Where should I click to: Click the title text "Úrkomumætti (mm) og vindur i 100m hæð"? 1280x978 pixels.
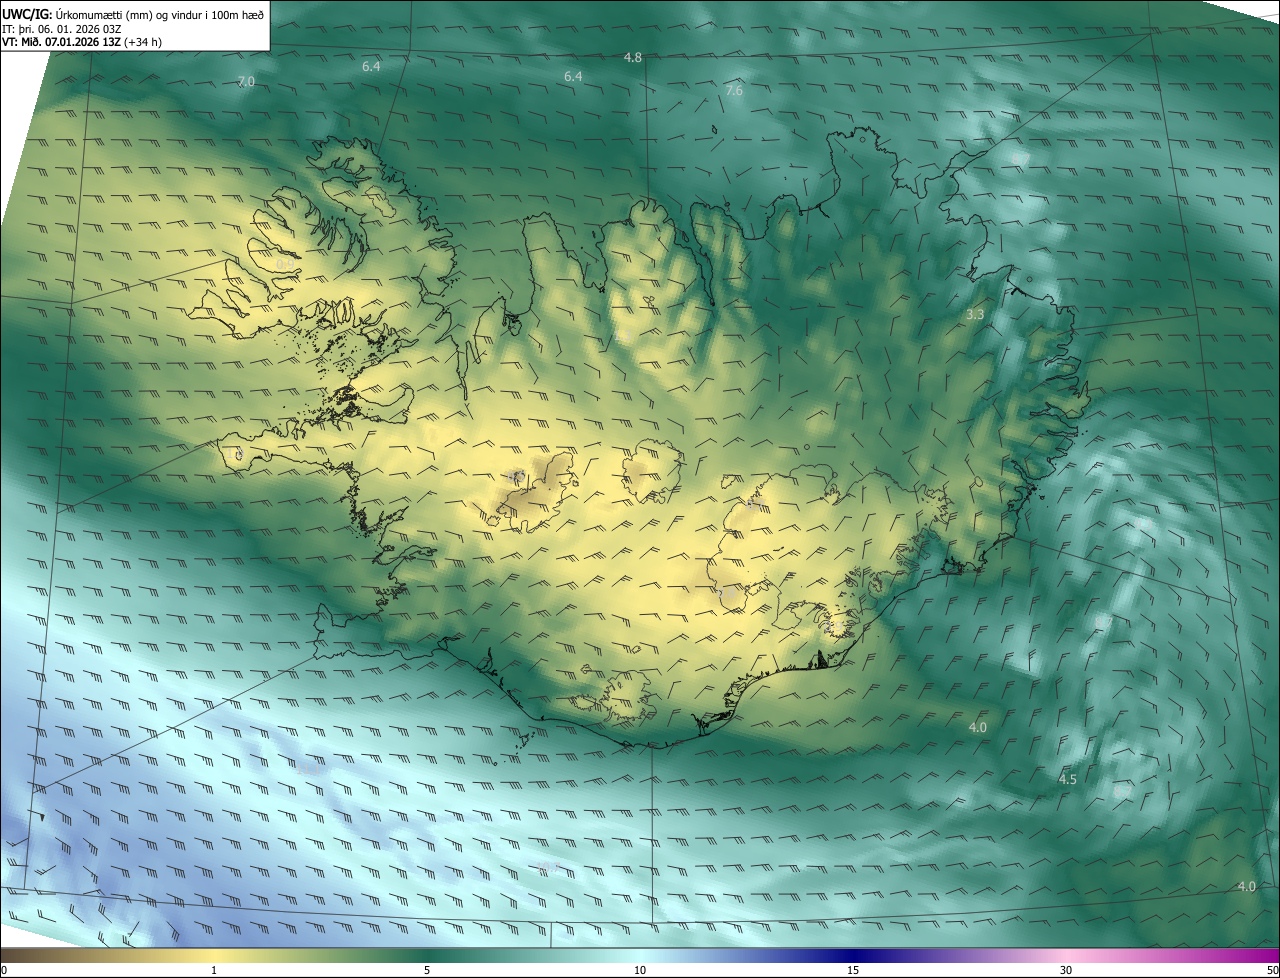[158, 13]
